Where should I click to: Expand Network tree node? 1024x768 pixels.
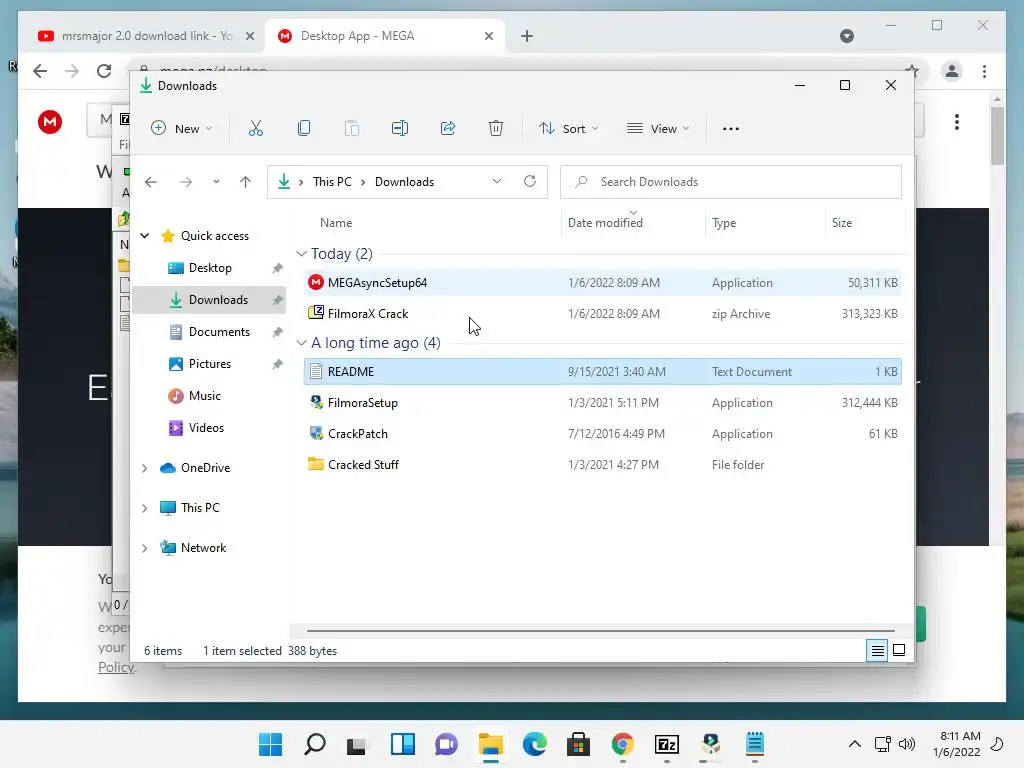click(x=144, y=549)
